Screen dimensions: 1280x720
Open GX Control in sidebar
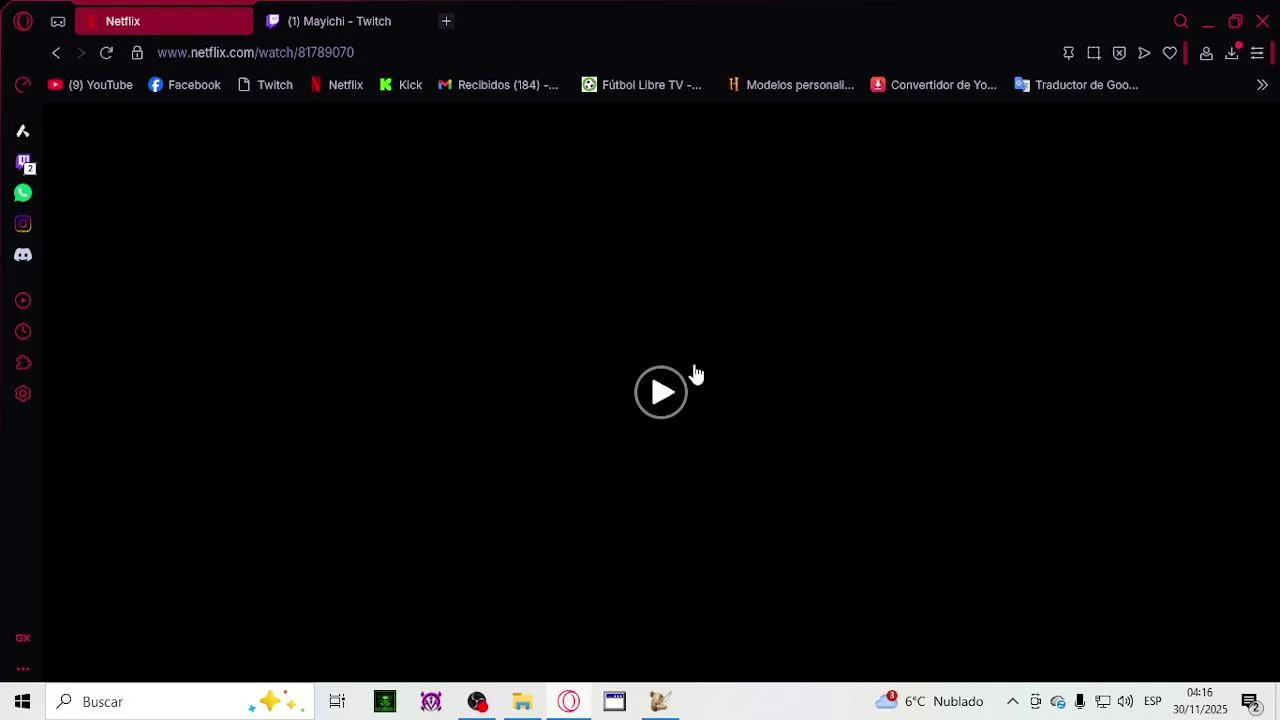[23, 638]
